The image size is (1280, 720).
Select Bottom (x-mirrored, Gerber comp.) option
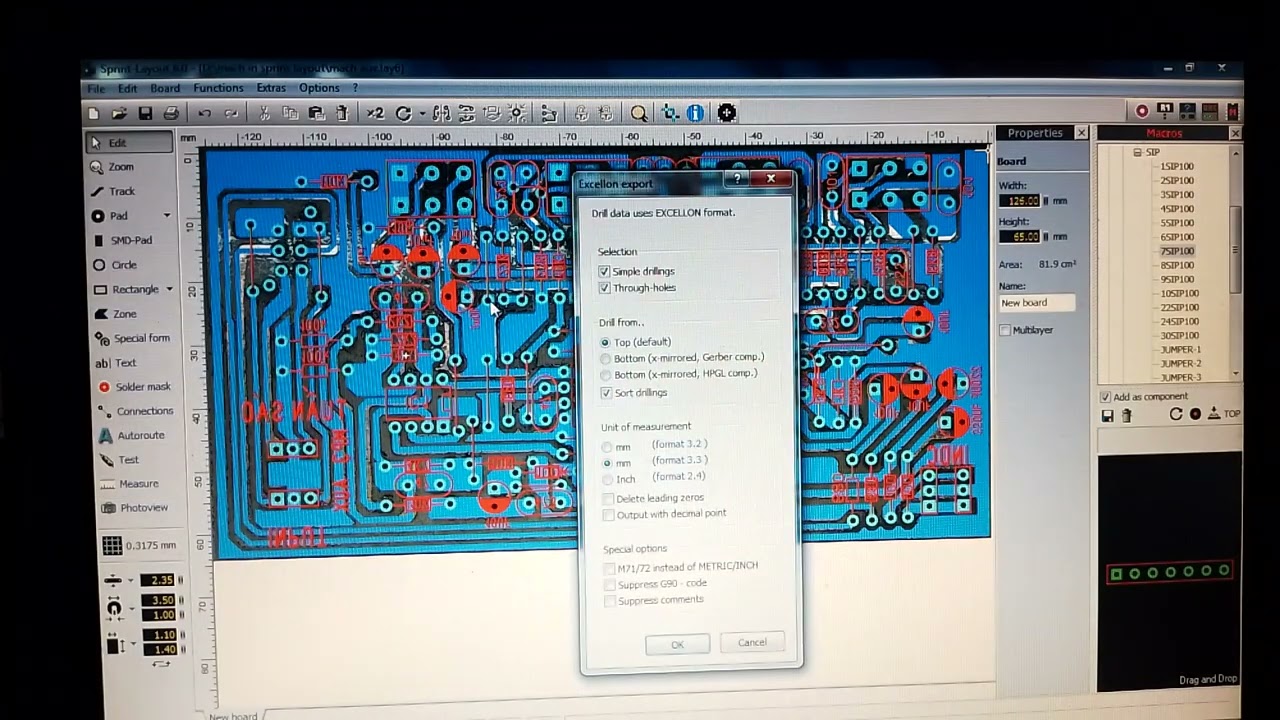point(605,358)
